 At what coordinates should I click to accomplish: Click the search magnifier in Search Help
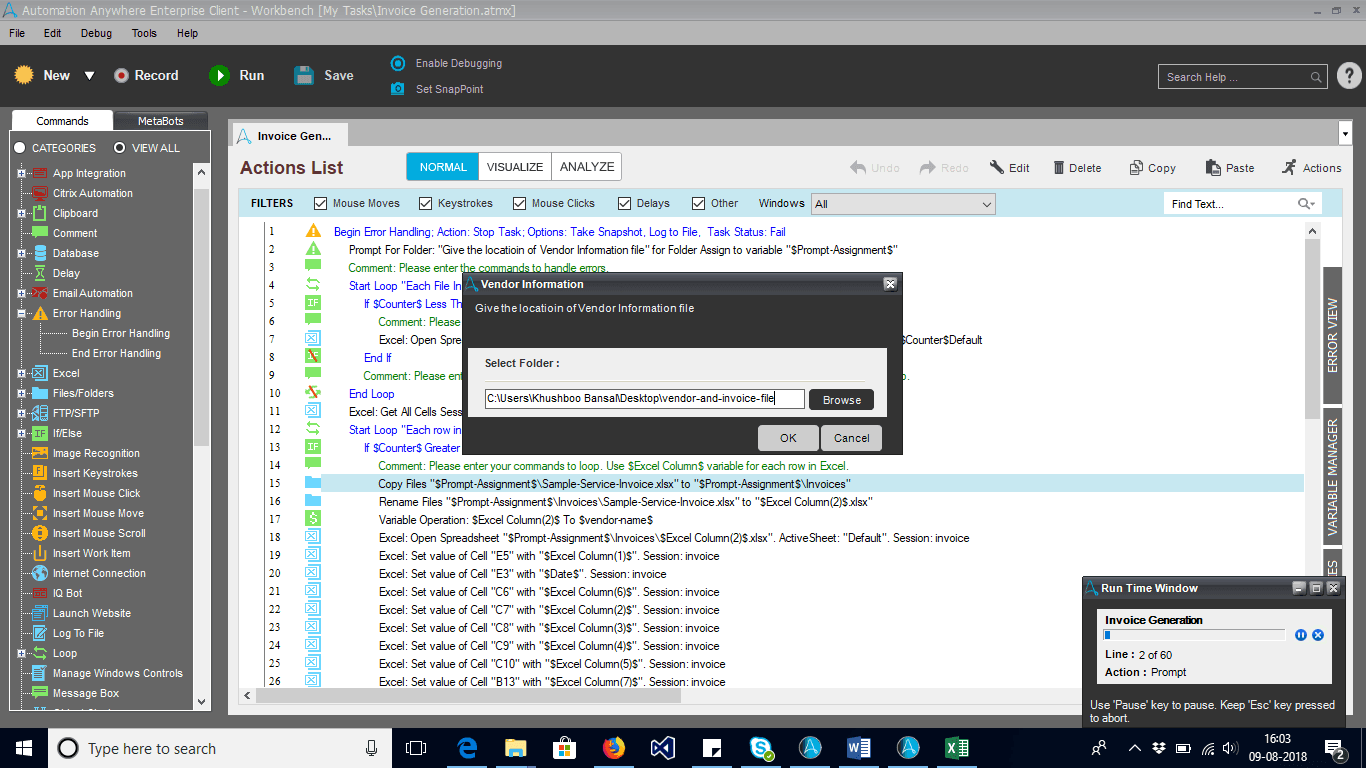coord(1317,77)
